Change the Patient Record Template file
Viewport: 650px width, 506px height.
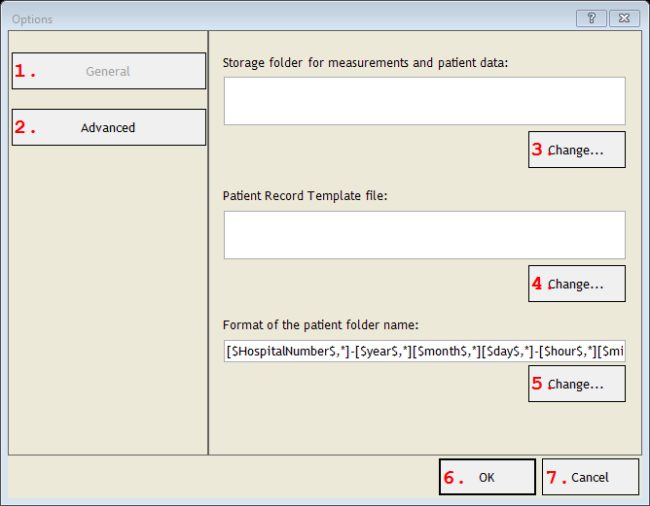pyautogui.click(x=577, y=284)
